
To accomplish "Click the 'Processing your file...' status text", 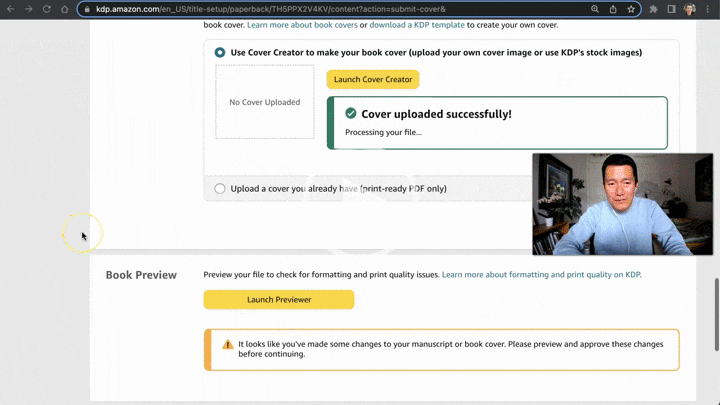I will coord(383,132).
